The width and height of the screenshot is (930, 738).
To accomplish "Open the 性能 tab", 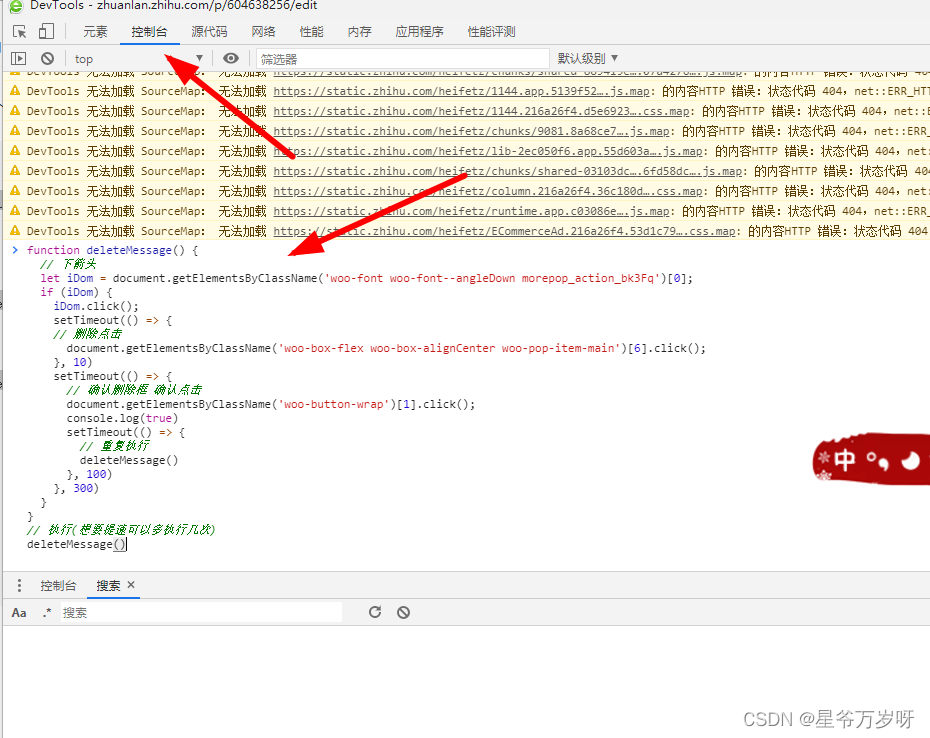I will pos(311,31).
